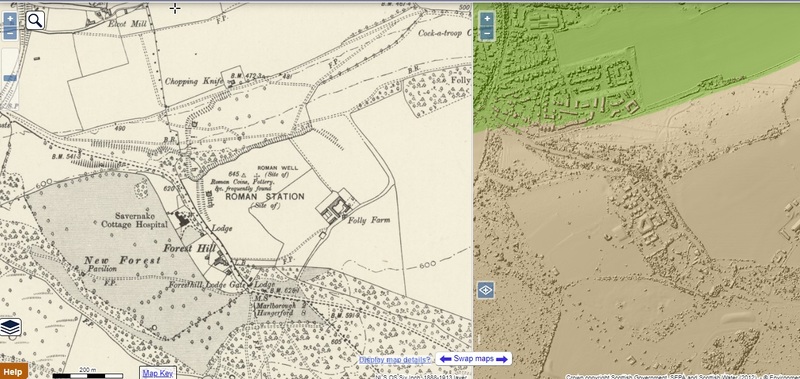
Task: Click the Swap maps button label
Action: (x=473, y=359)
